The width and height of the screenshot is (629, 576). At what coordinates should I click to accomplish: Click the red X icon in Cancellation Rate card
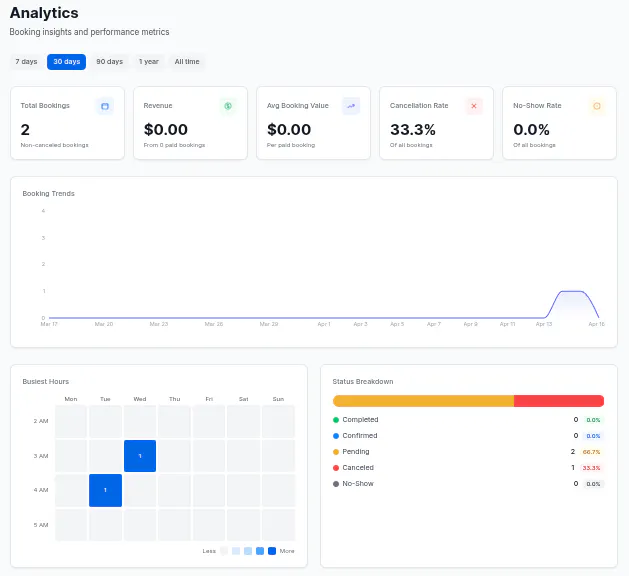pos(474,106)
